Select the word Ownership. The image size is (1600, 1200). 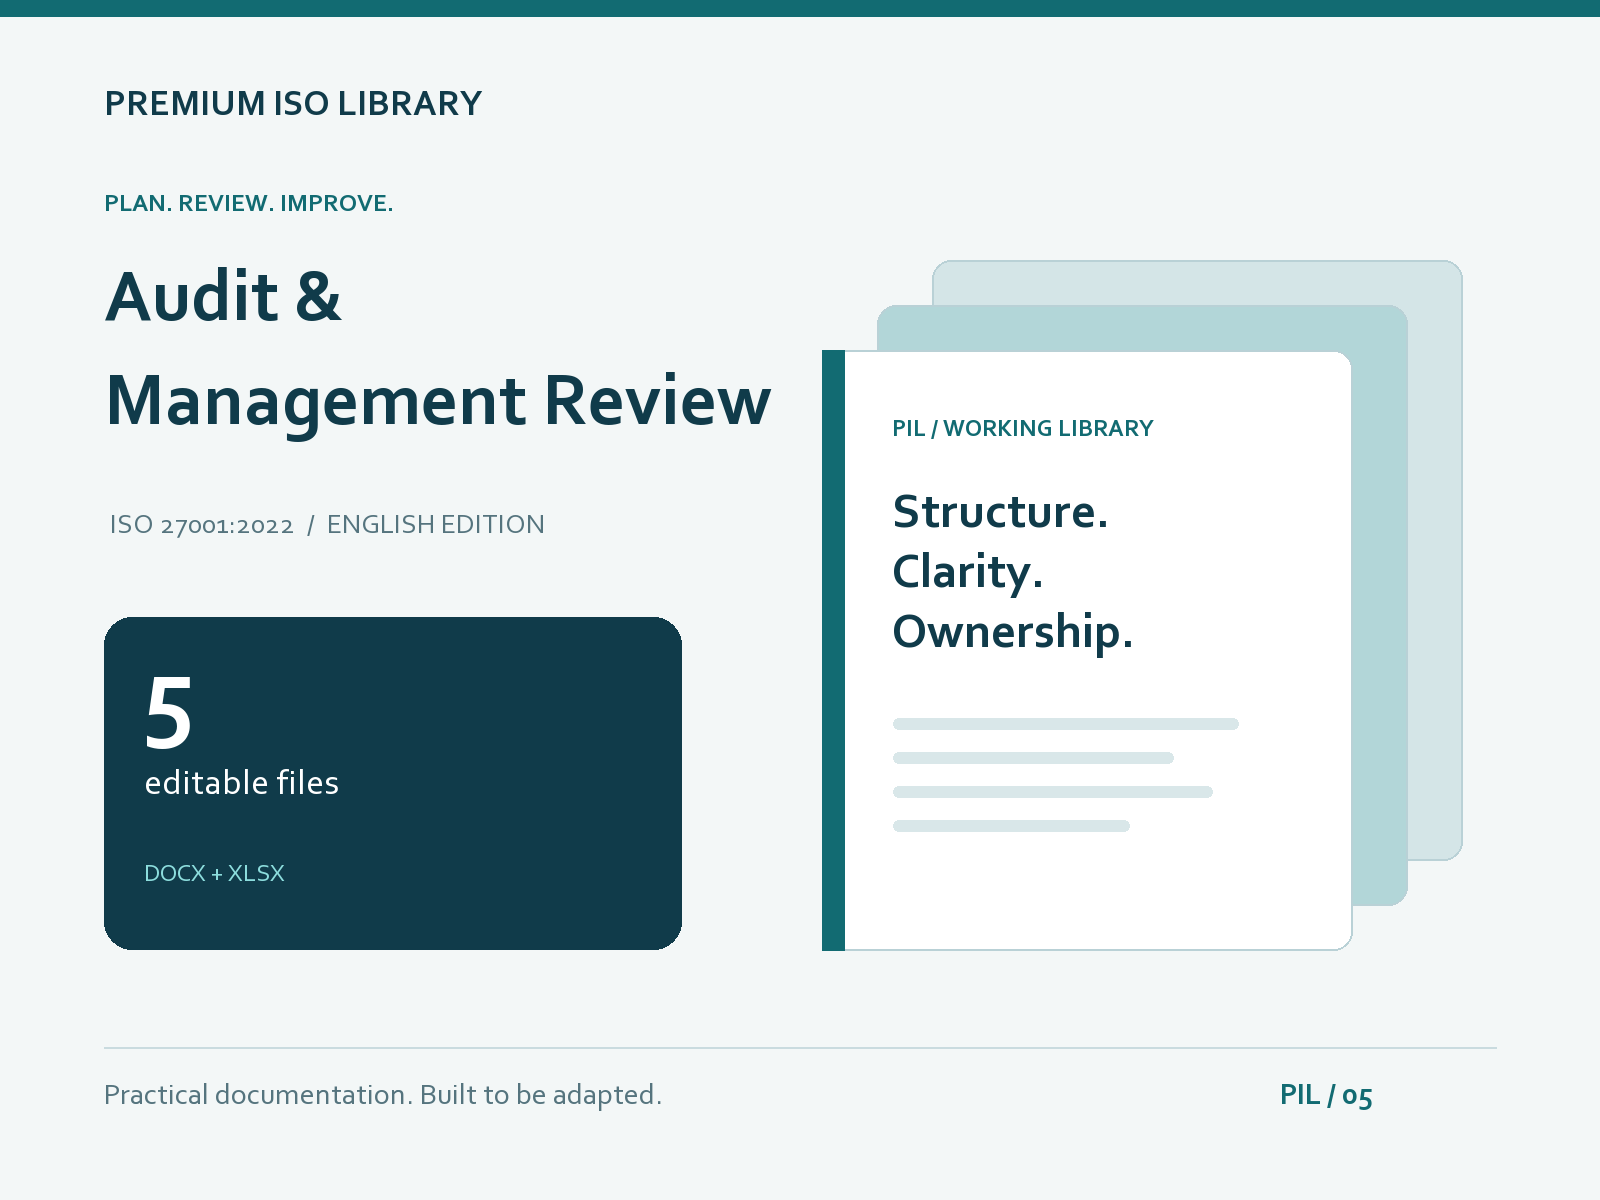tap(1013, 633)
